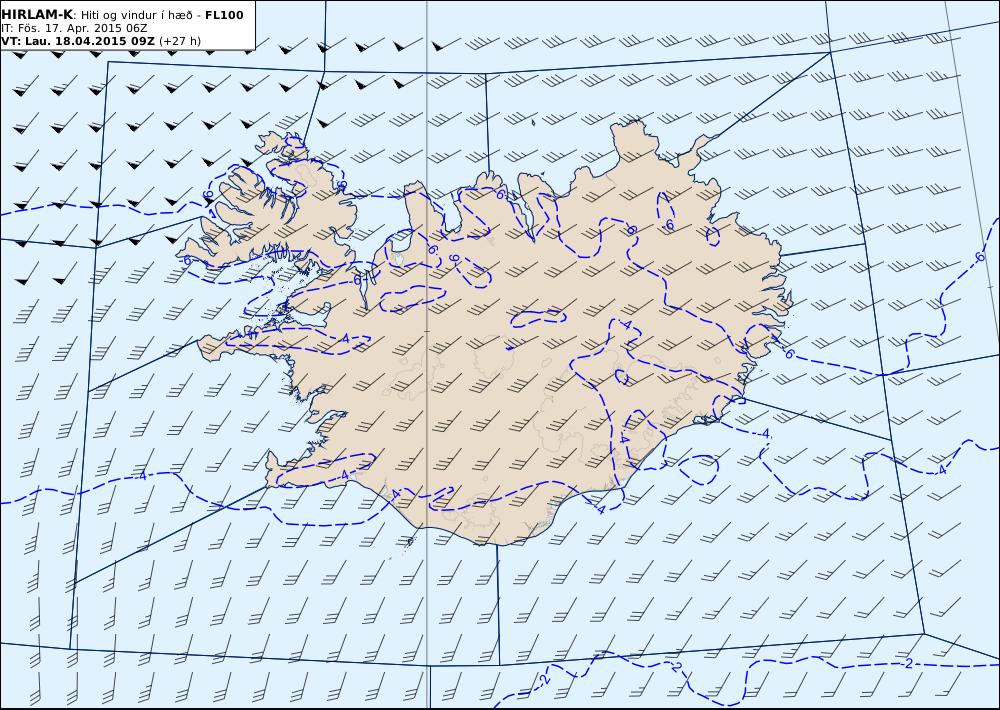
Task: Select the 'Hiti og vindur í hæð' caption
Action: (x=136, y=15)
